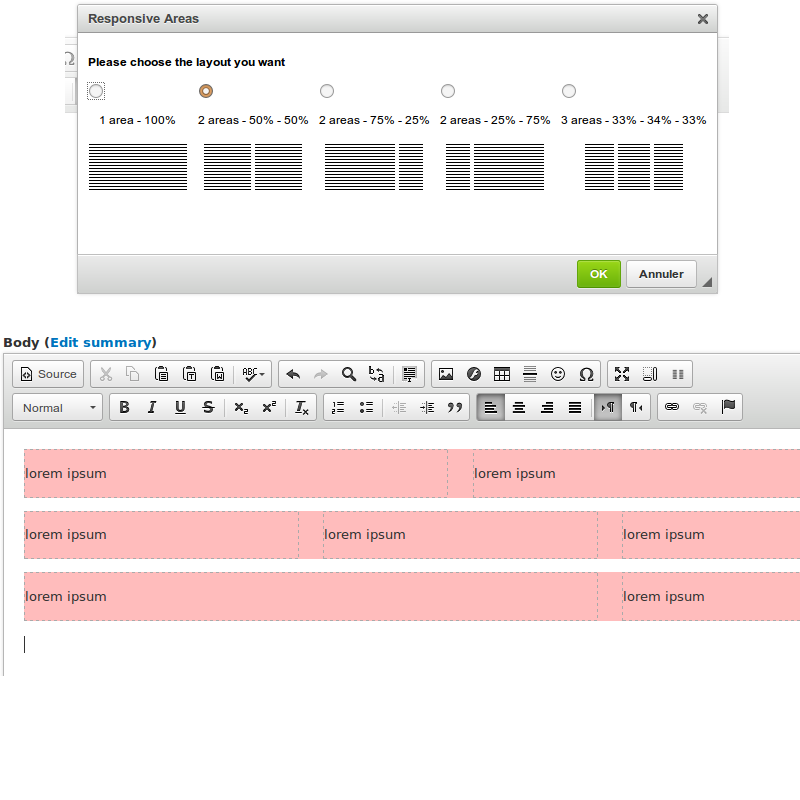Viewport: 800px width, 800px height.
Task: Select the 3 areas 33% - 34% - 33% radio
Action: coord(569,91)
